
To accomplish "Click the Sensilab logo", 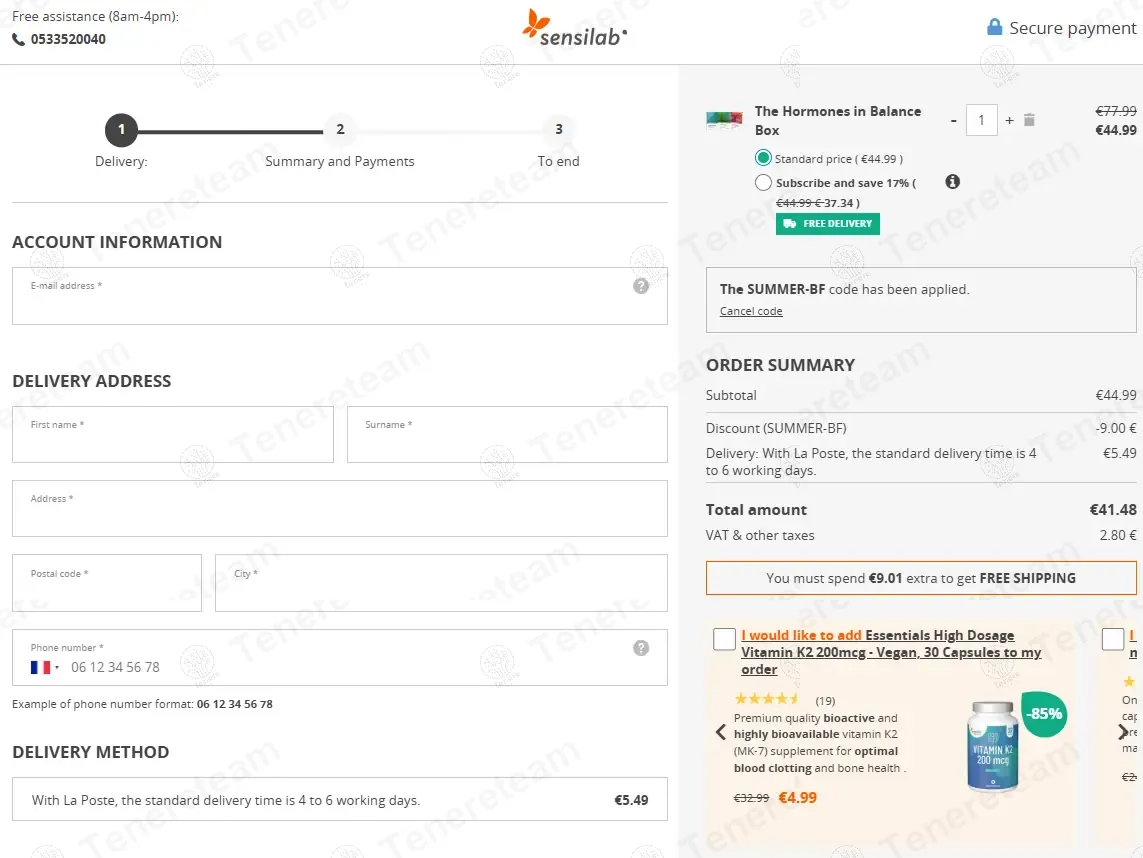I will click(x=574, y=28).
